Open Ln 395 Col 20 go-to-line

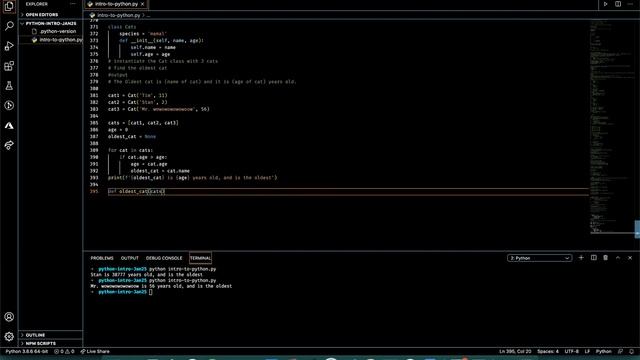click(515, 351)
